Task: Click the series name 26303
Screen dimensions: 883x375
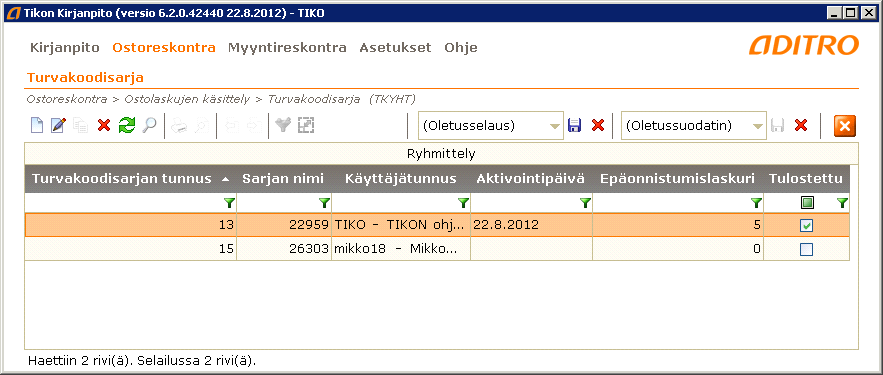Action: pos(284,249)
